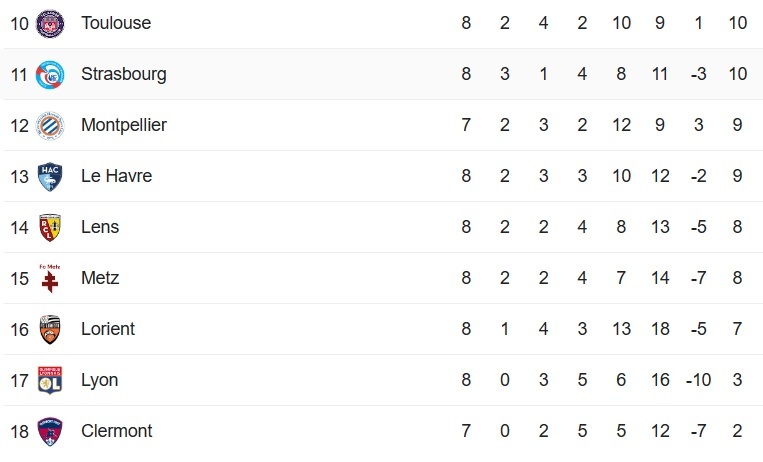Viewport: 763px width, 462px height.
Task: Select the Lens team name
Action: click(x=100, y=227)
